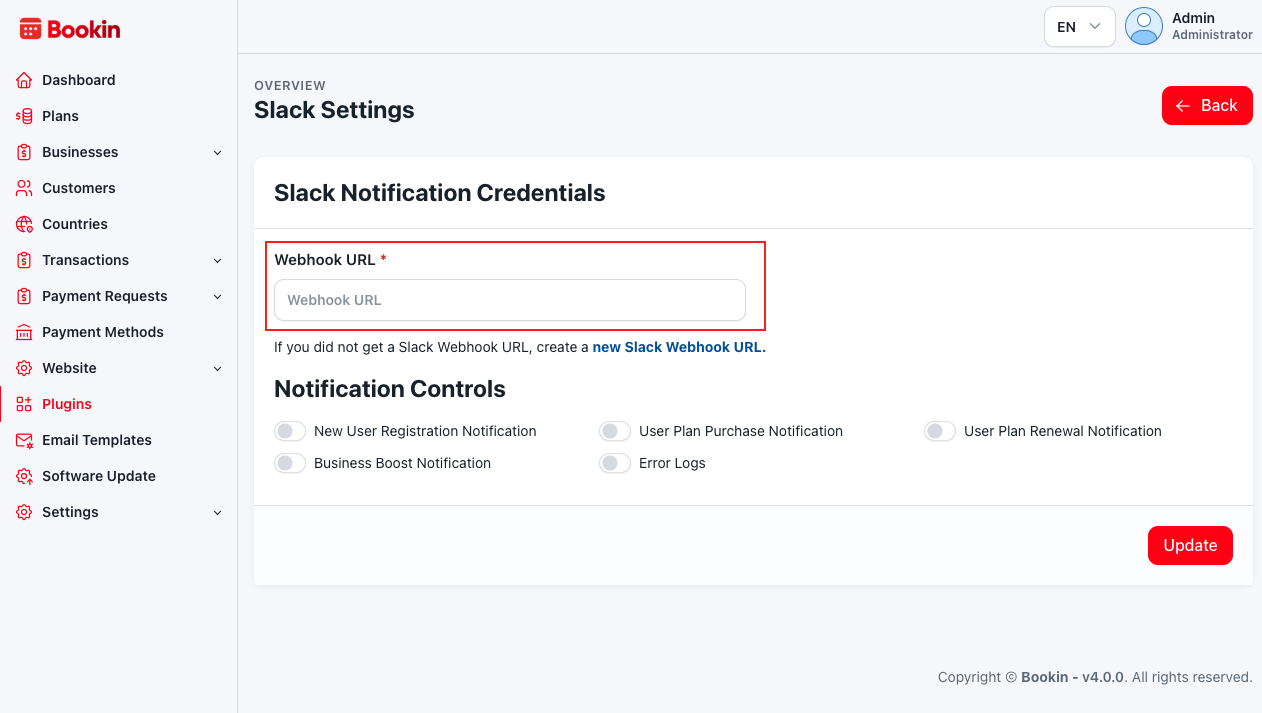Screen dimensions: 1262x713
Task: Click the Countries globe icon
Action: click(24, 224)
